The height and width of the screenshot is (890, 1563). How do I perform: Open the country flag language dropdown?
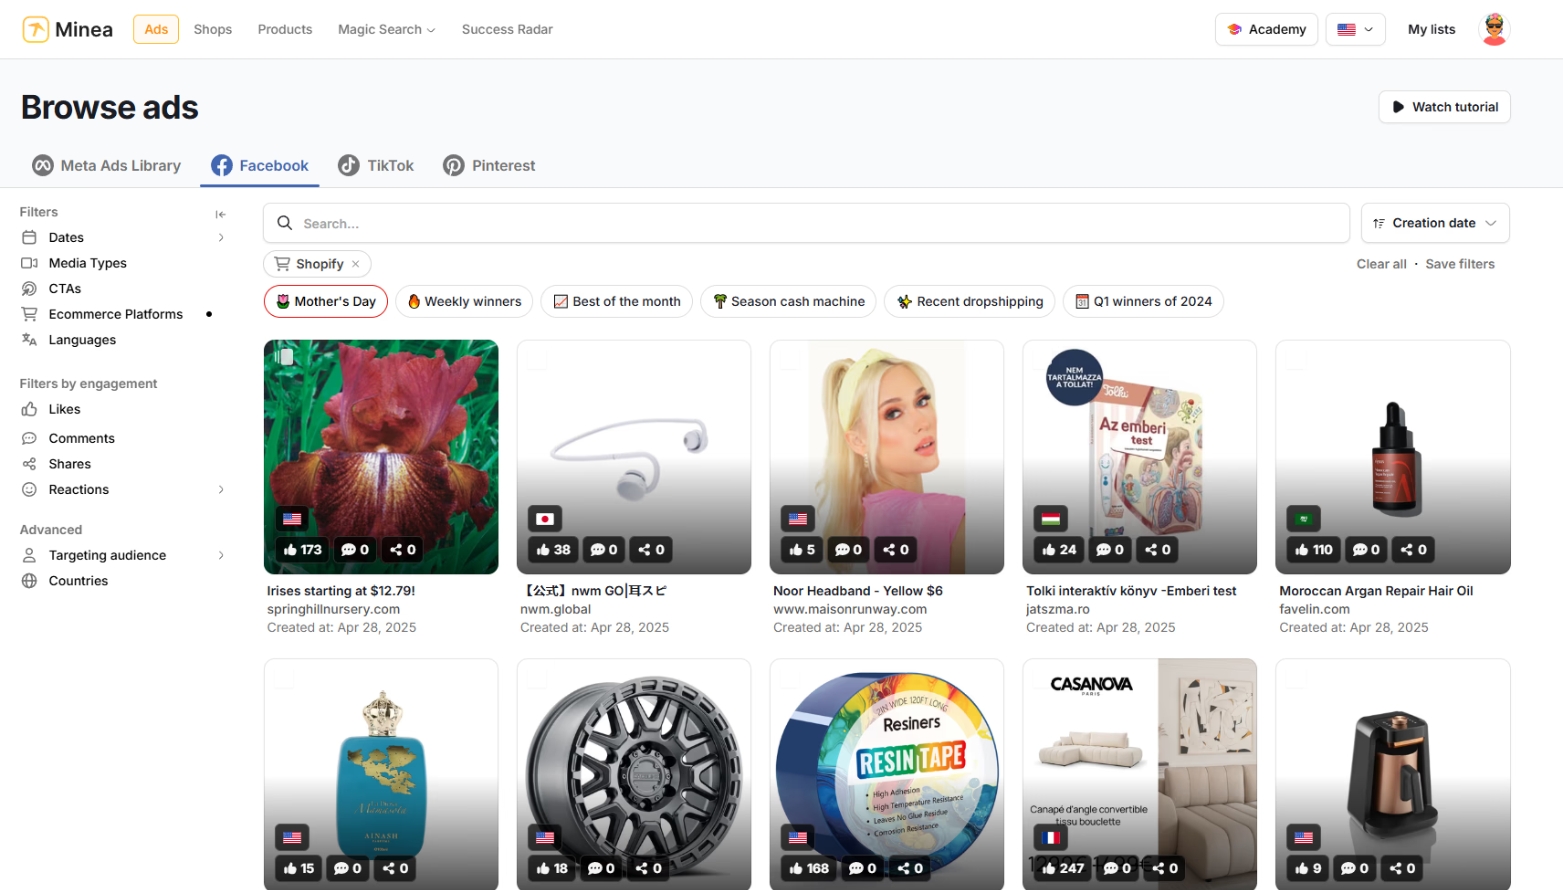(1355, 30)
